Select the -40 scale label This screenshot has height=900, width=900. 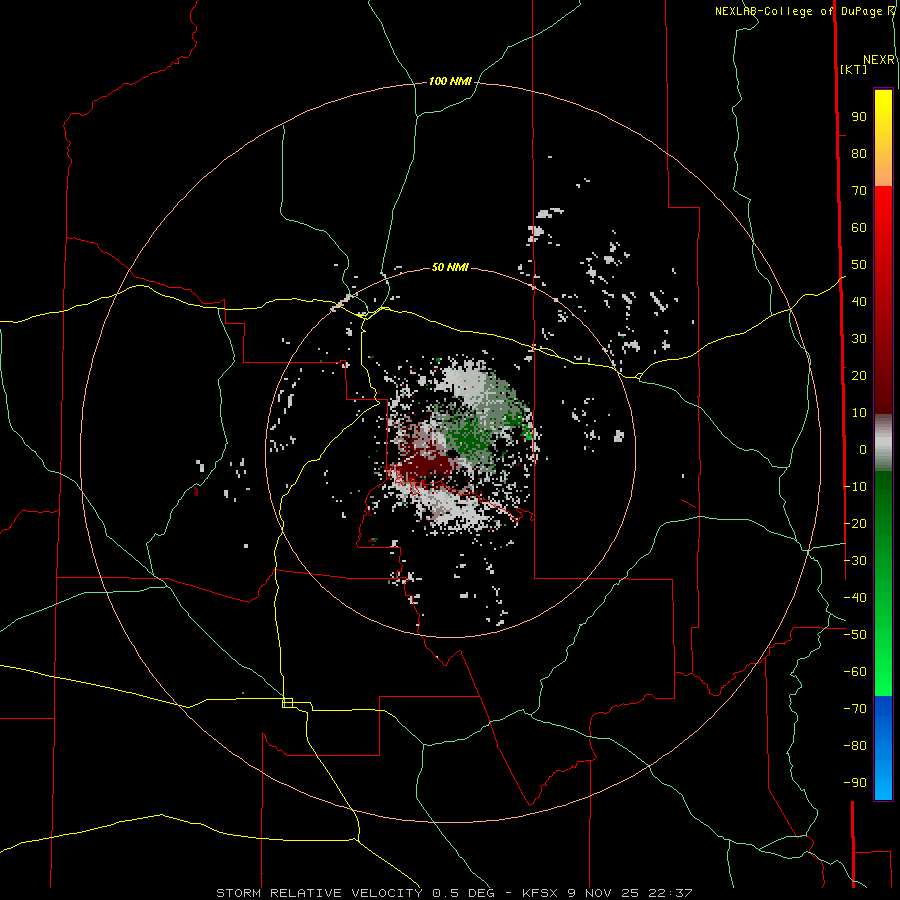click(855, 598)
